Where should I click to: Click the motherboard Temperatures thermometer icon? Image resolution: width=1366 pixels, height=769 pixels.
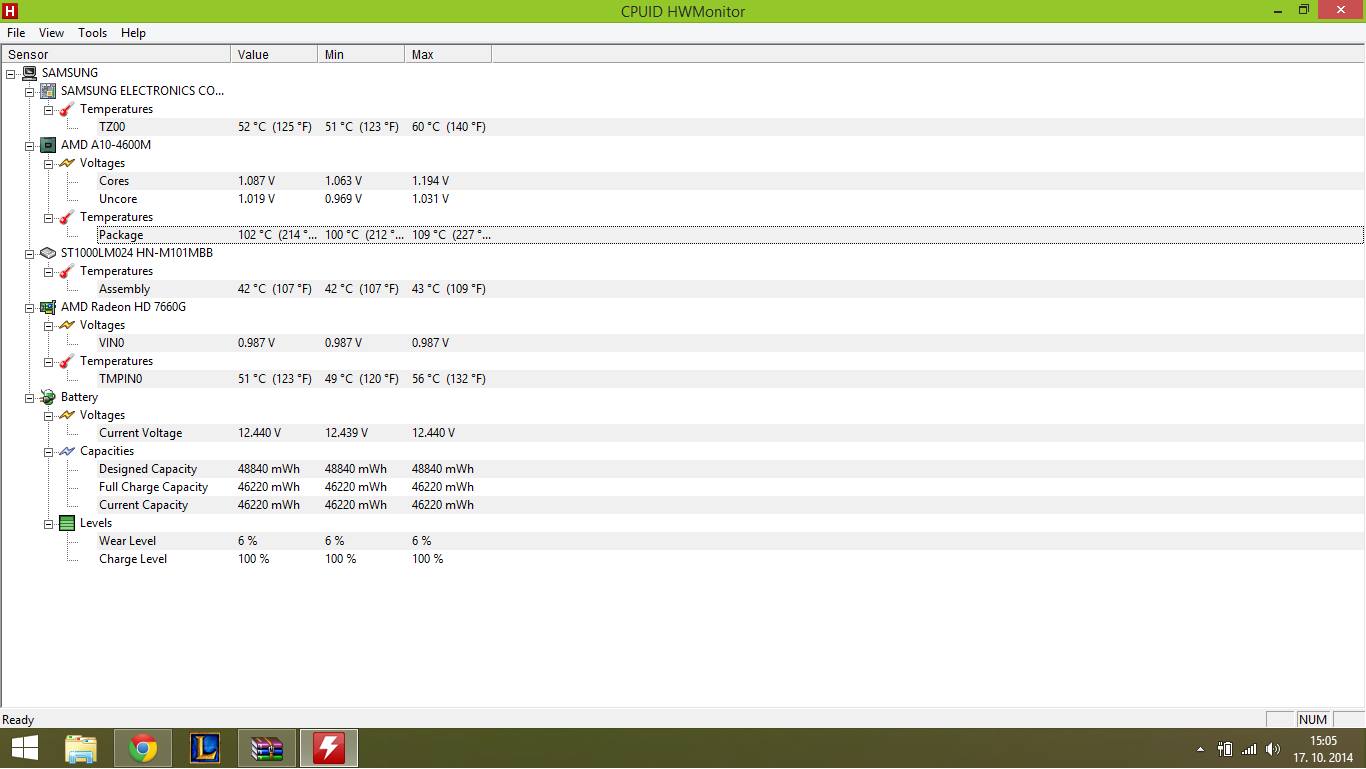pyautogui.click(x=67, y=109)
